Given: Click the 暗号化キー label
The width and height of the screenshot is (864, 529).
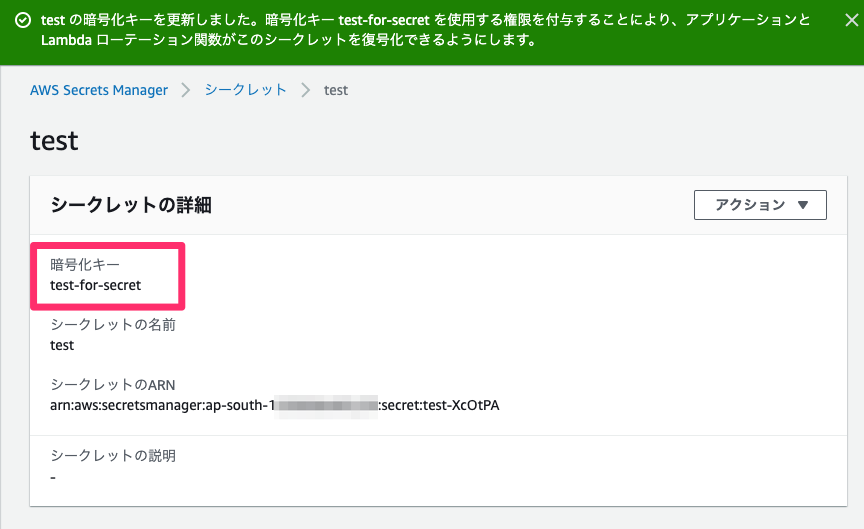Looking at the screenshot, I should [85, 264].
